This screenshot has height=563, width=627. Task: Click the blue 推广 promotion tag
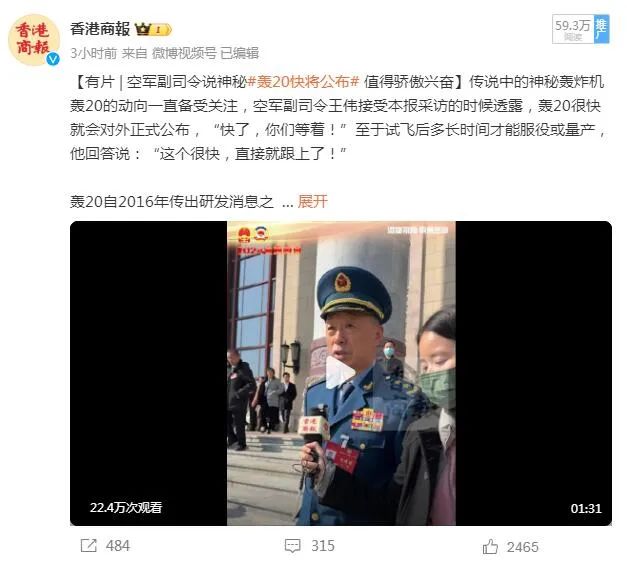coord(601,29)
